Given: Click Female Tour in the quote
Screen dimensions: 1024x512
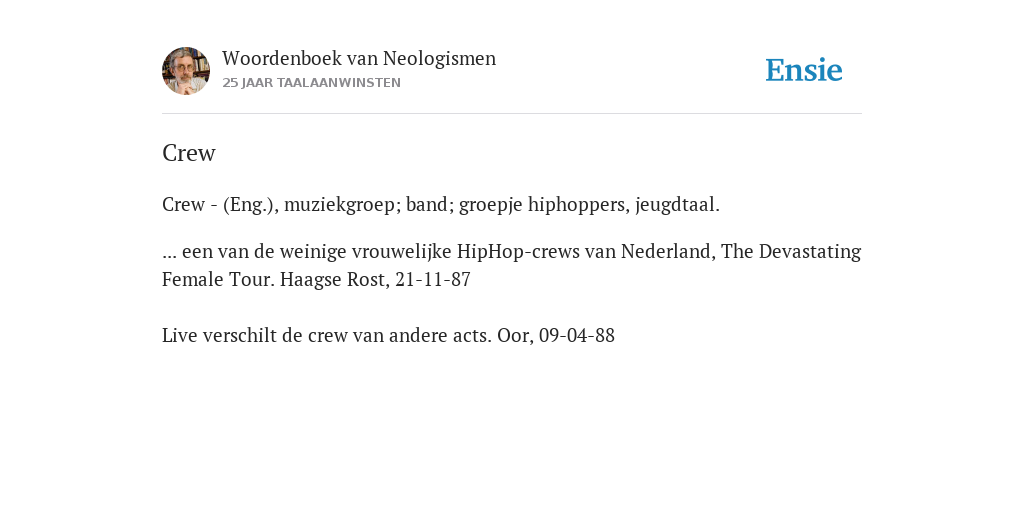Looking at the screenshot, I should (x=218, y=280).
